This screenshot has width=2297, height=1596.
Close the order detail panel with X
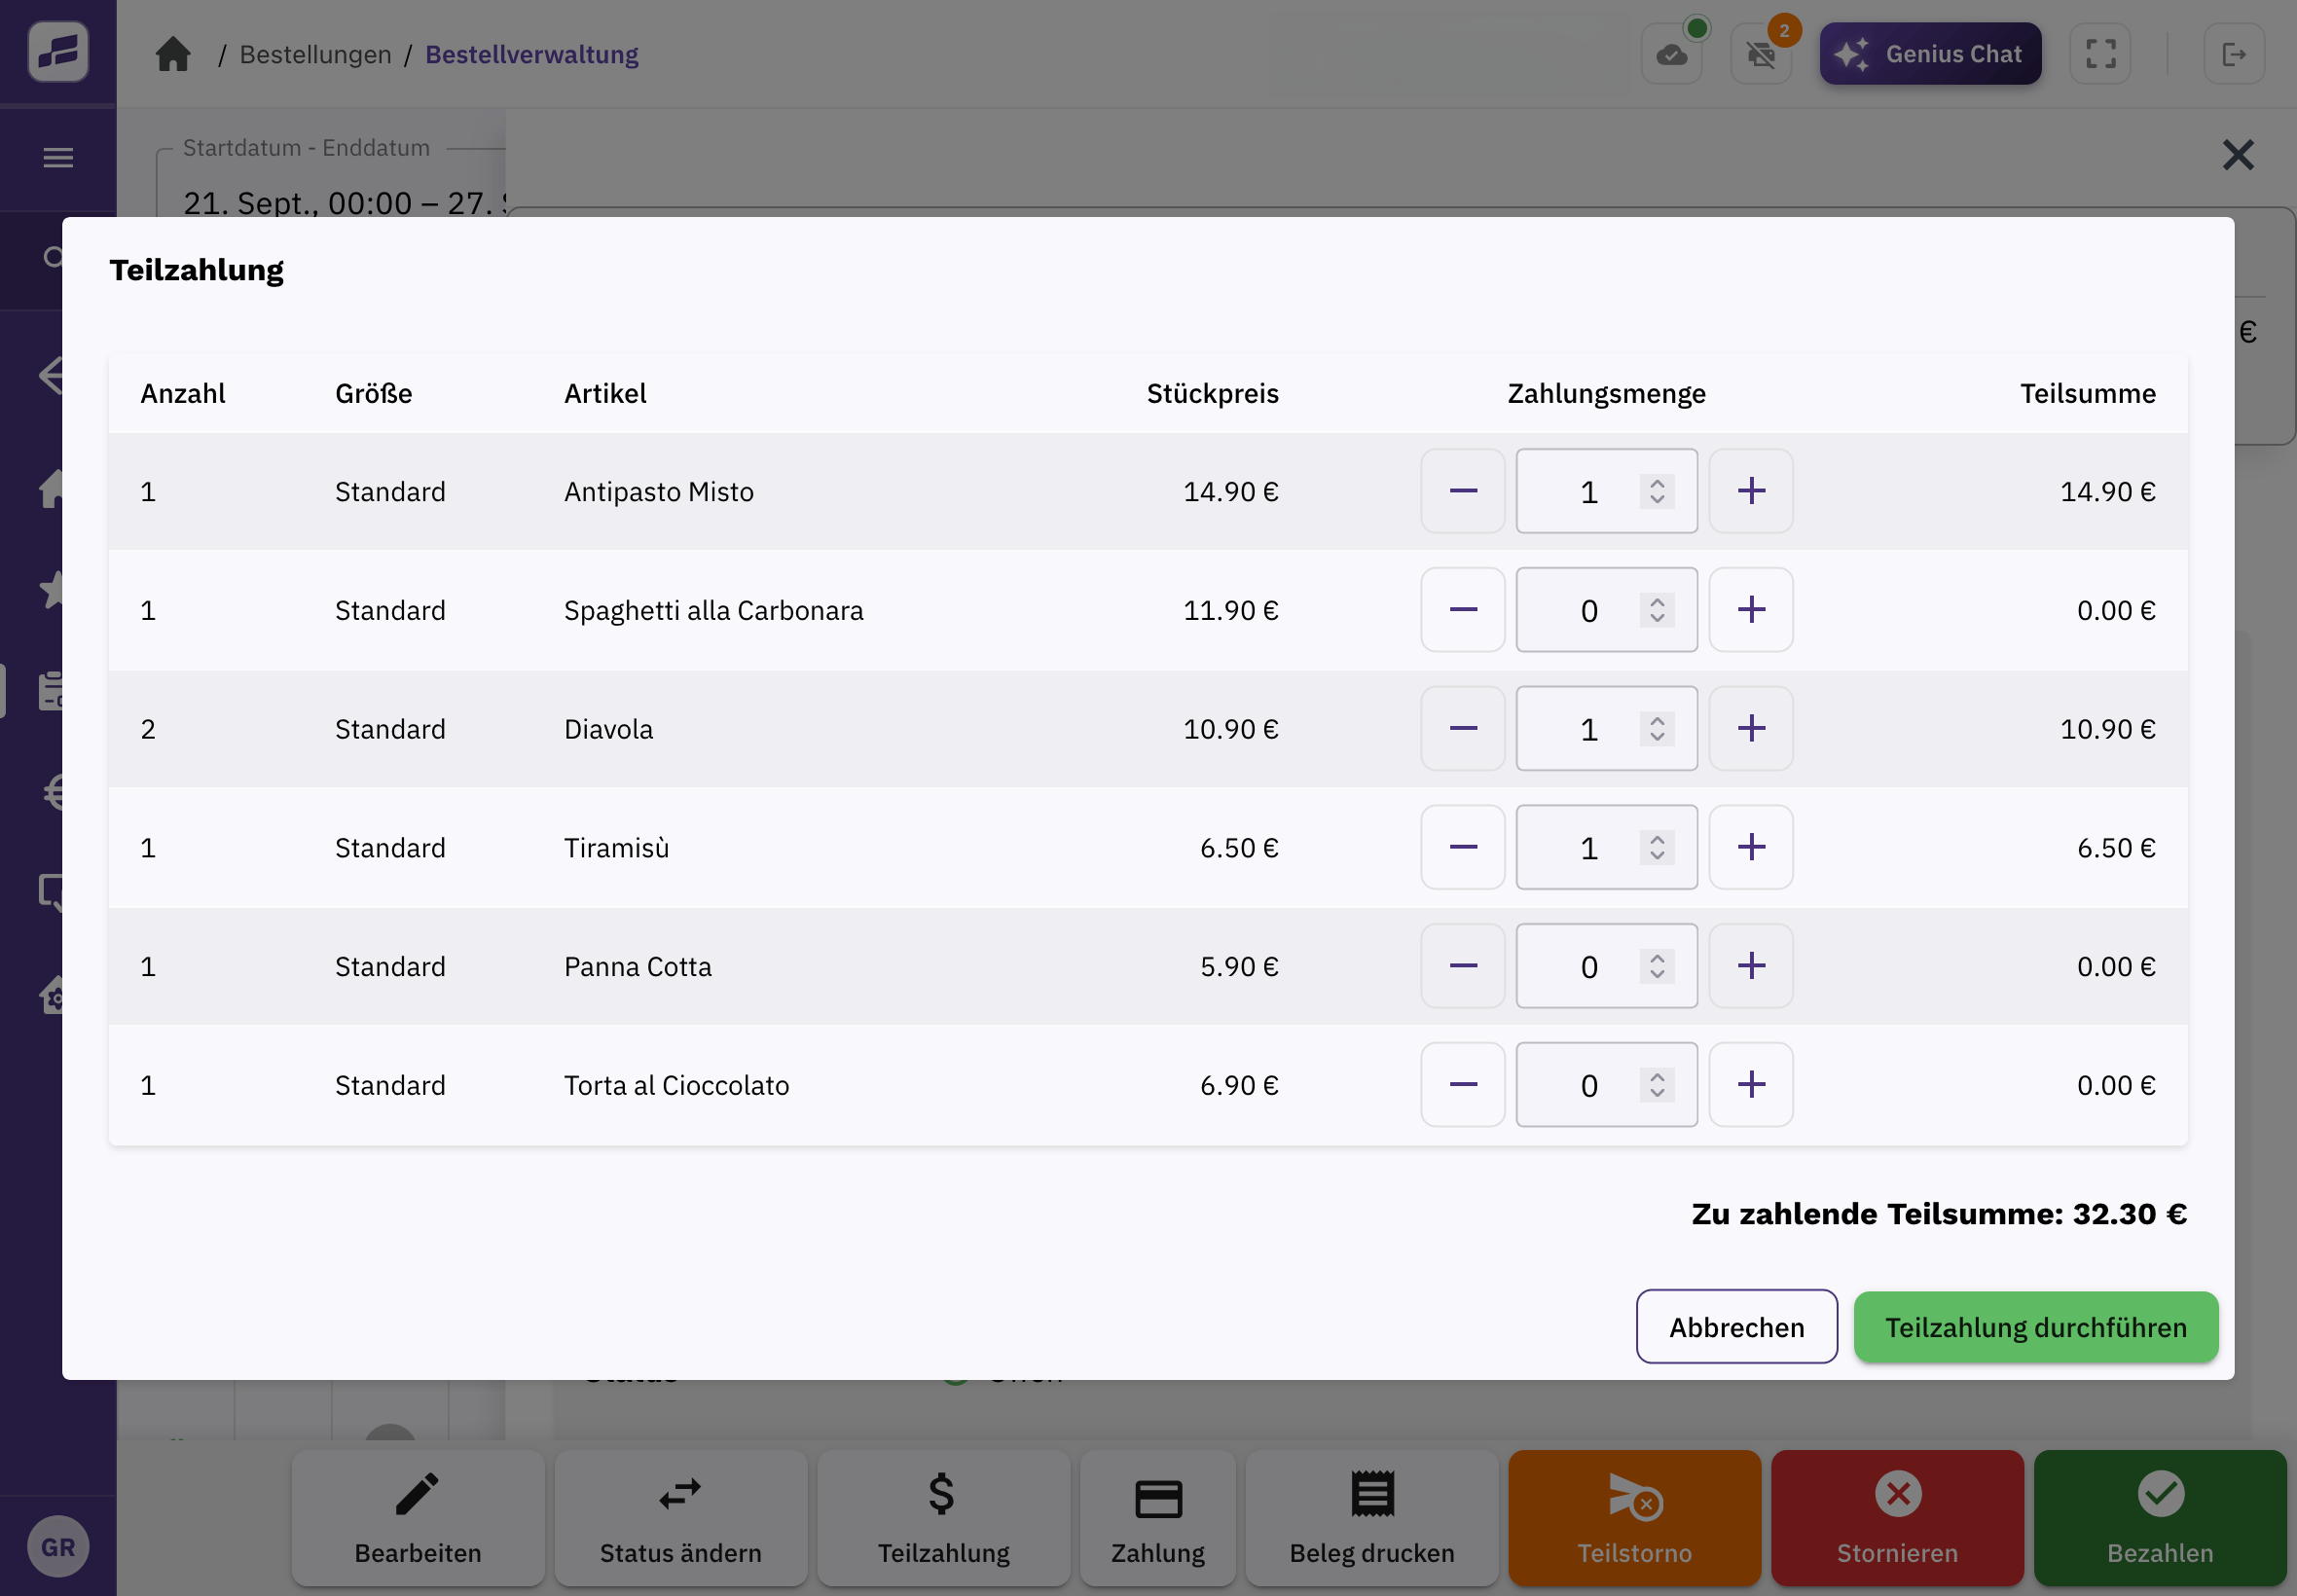(x=2238, y=155)
